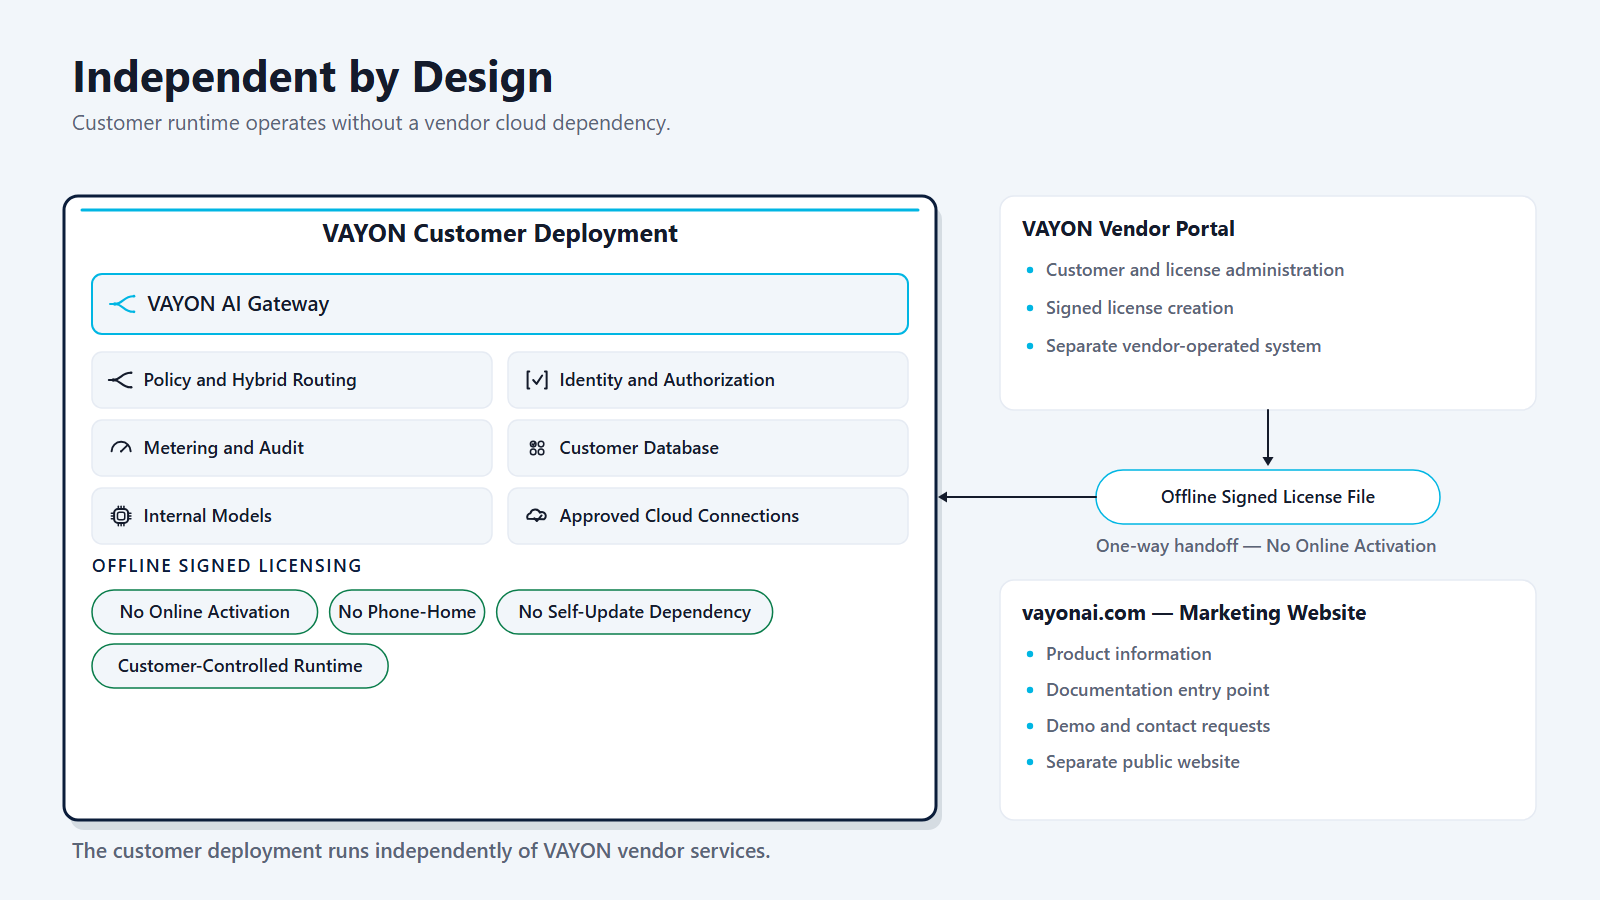Click the arrow pointing down from Vendor Portal
The width and height of the screenshot is (1600, 900).
[x=1268, y=438]
